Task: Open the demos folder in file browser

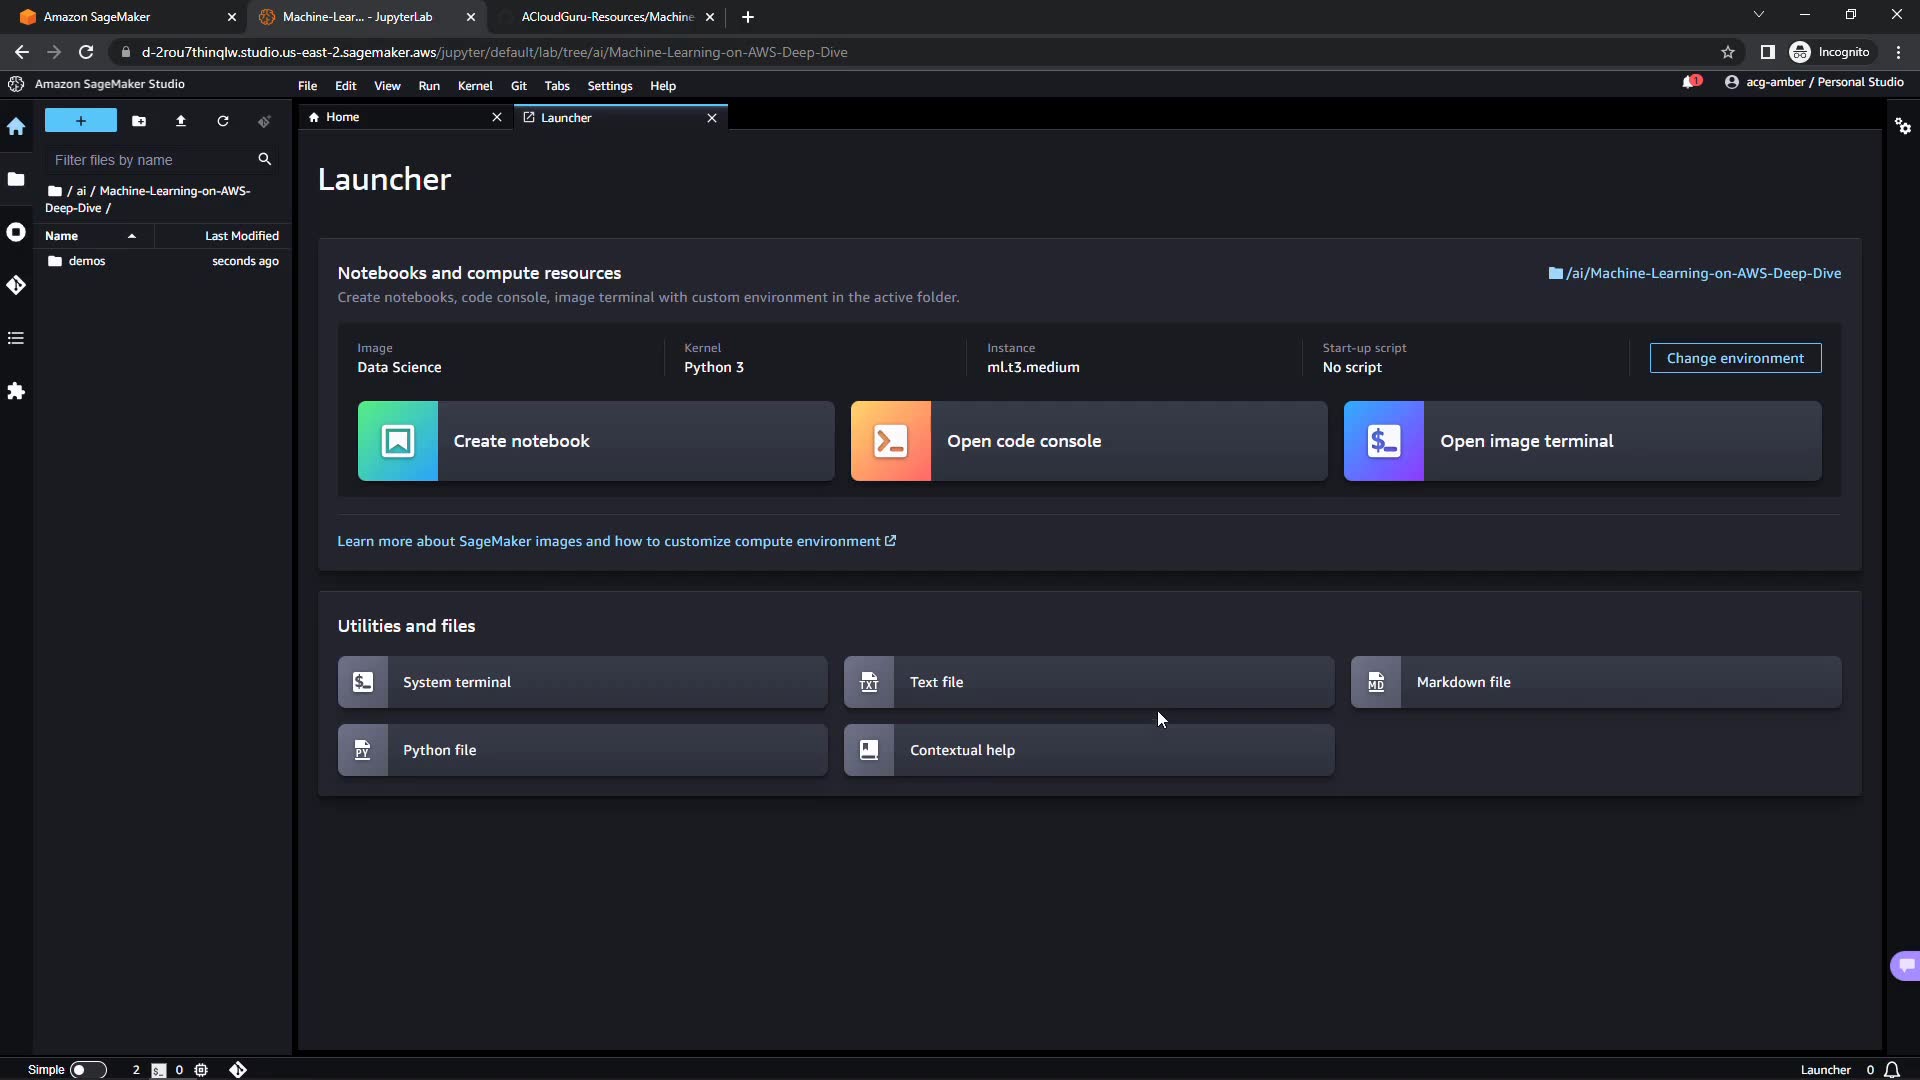Action: point(87,261)
